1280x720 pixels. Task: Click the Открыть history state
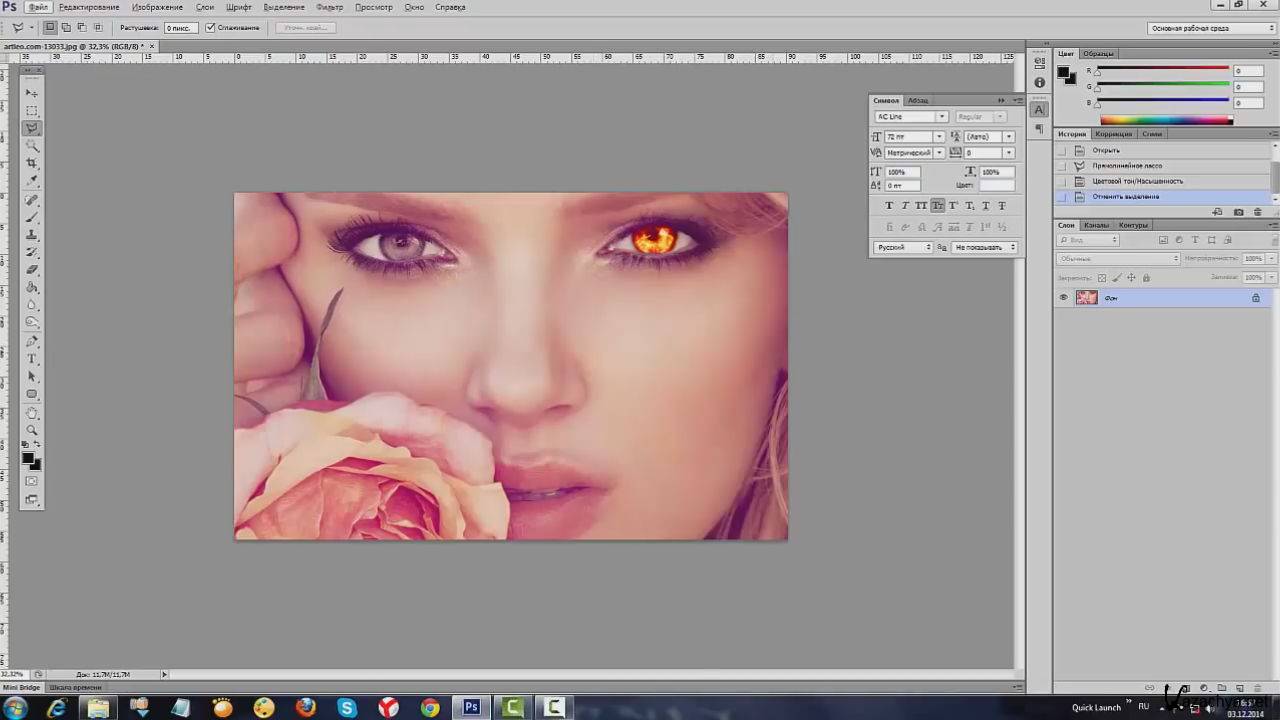1106,150
